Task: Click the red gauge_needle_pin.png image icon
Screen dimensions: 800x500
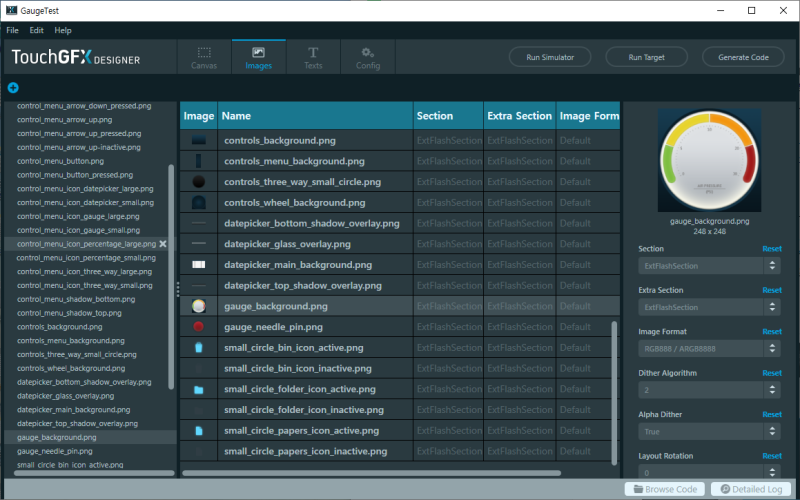Action: [198, 327]
